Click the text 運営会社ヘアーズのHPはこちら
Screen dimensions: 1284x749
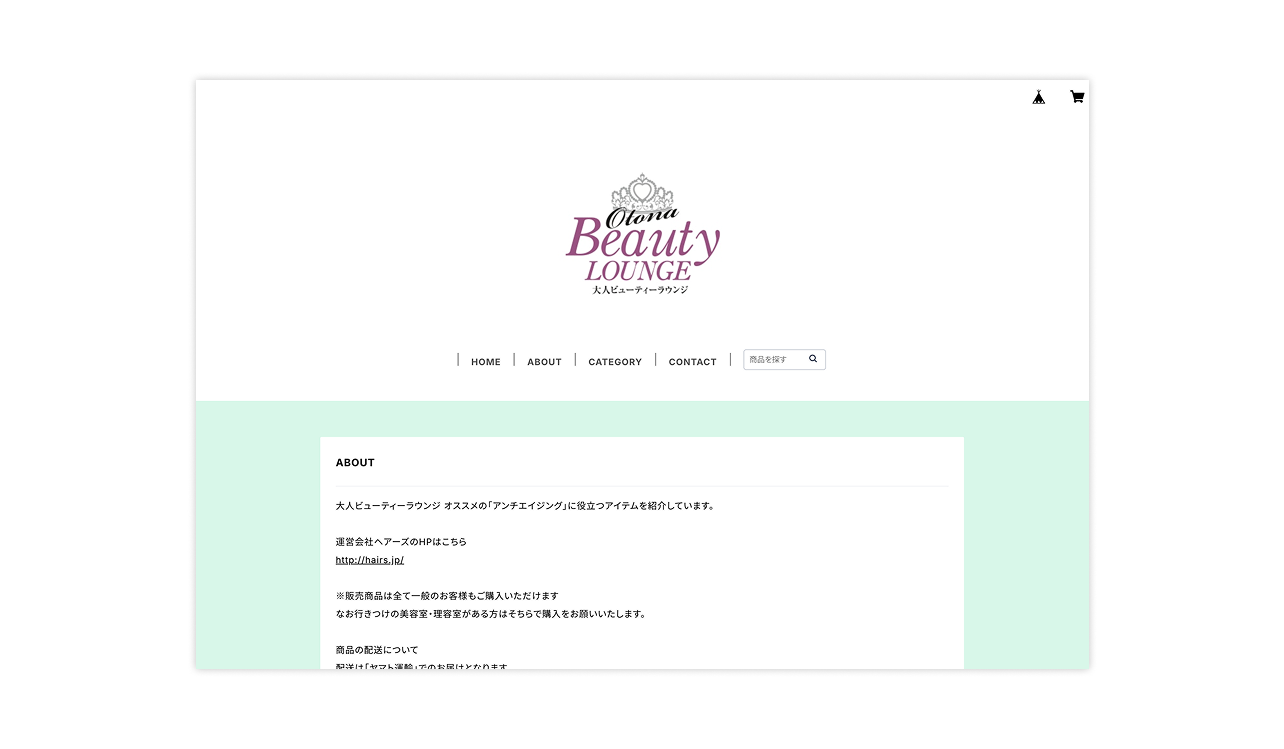[x=401, y=542]
